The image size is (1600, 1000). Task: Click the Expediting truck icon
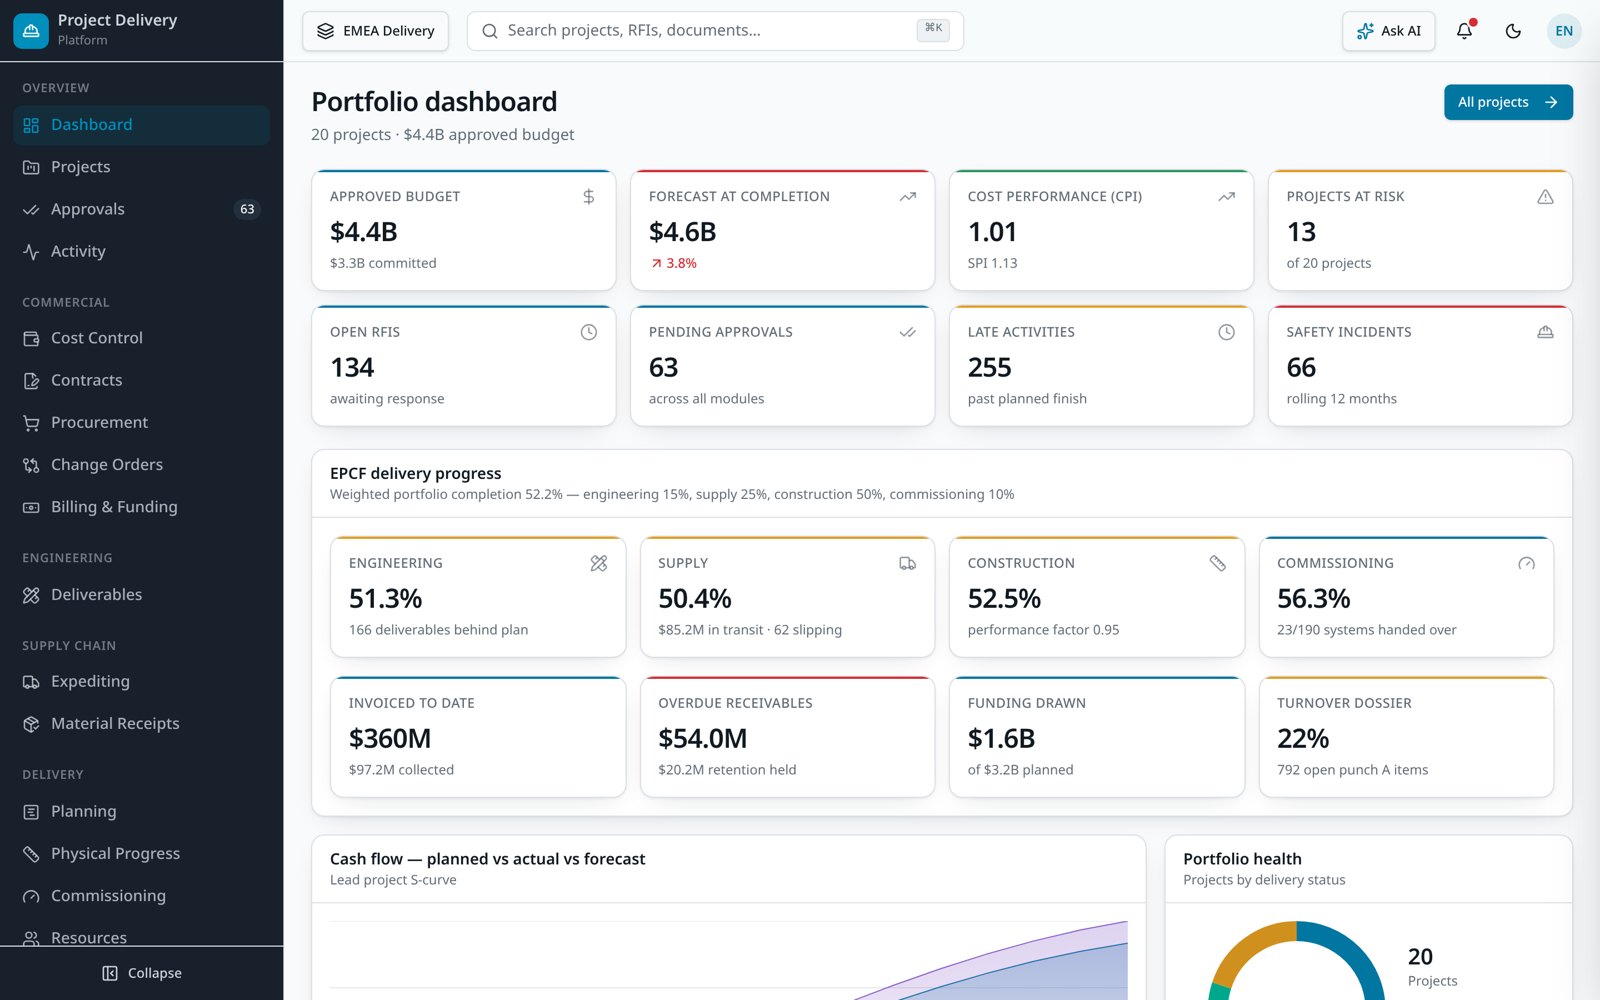point(31,682)
